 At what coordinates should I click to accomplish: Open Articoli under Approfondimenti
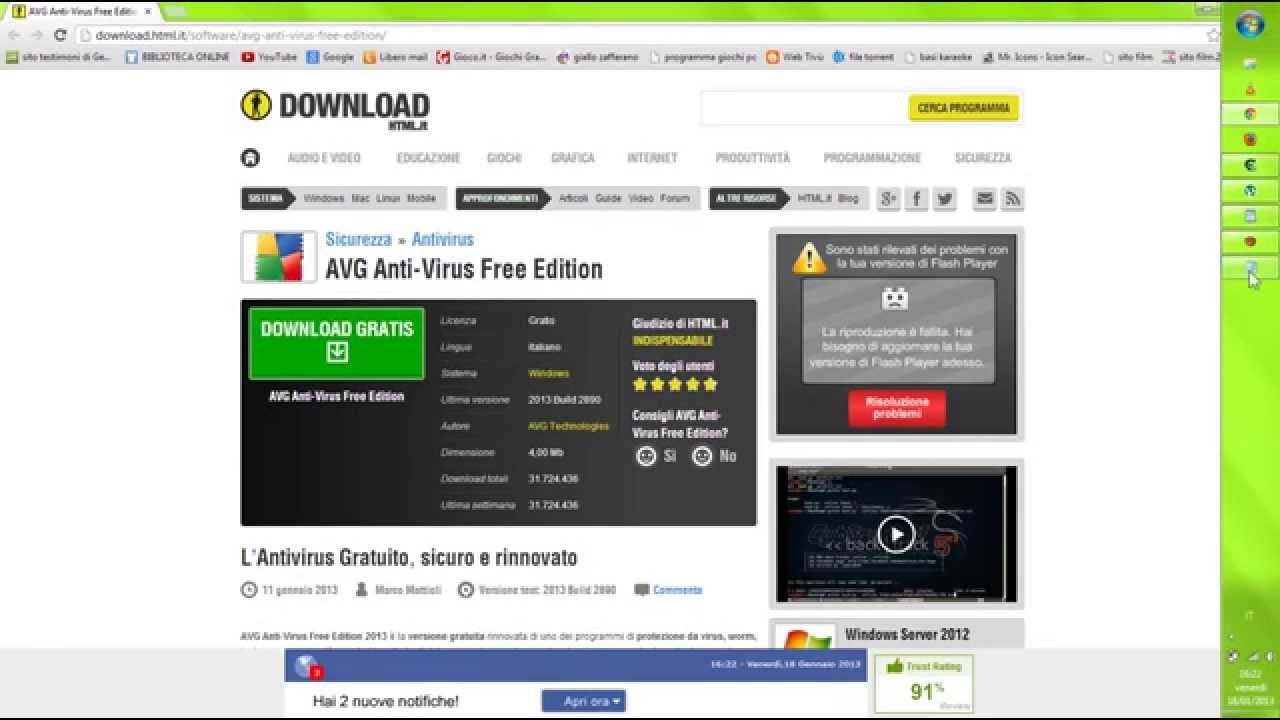573,199
